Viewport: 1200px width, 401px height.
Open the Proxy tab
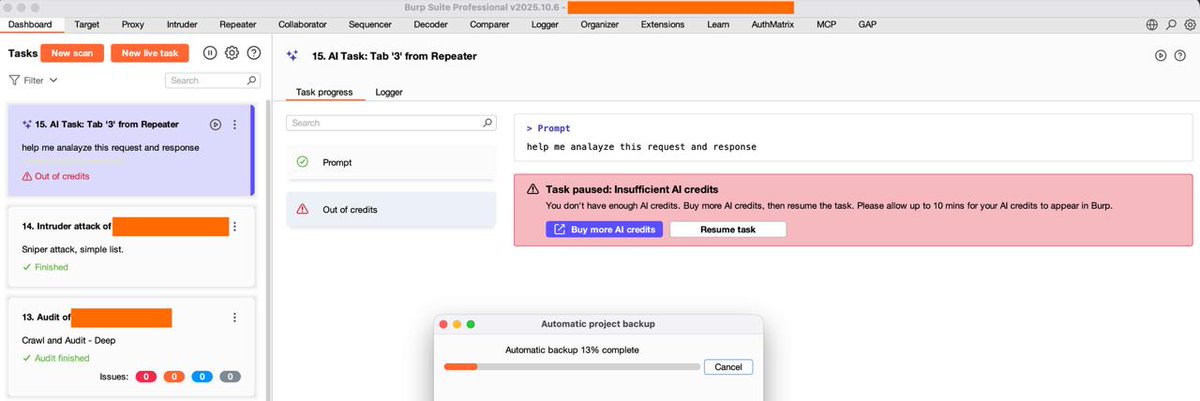(133, 24)
